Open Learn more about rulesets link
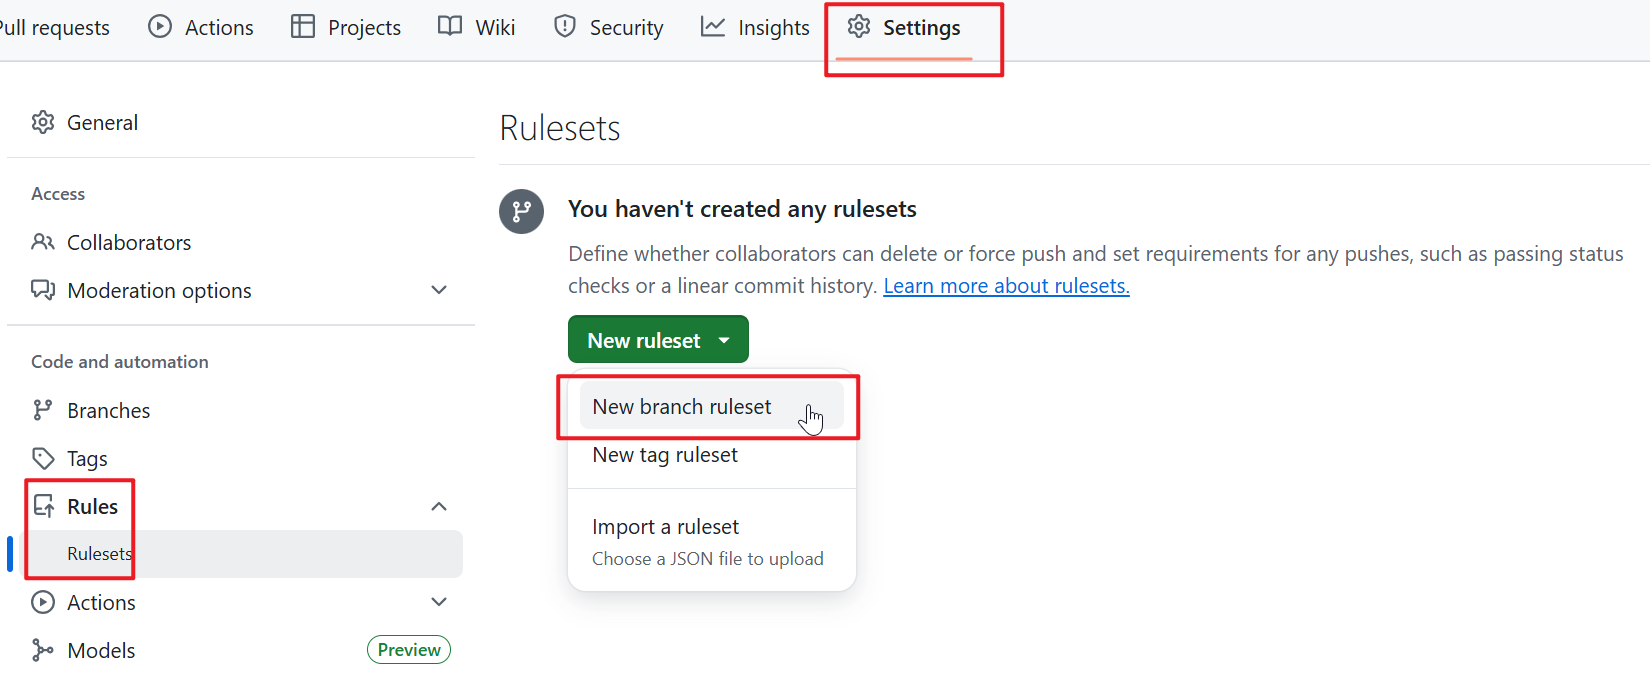The height and width of the screenshot is (684, 1650). click(1006, 286)
